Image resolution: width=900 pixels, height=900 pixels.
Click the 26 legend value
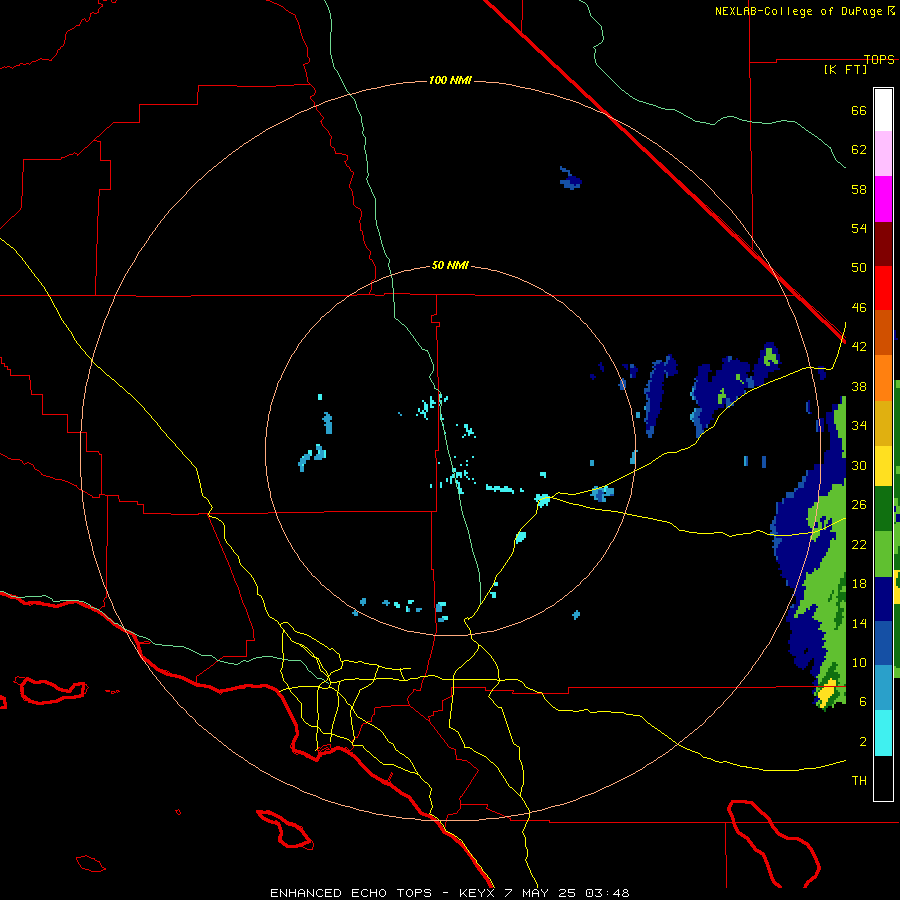[859, 505]
